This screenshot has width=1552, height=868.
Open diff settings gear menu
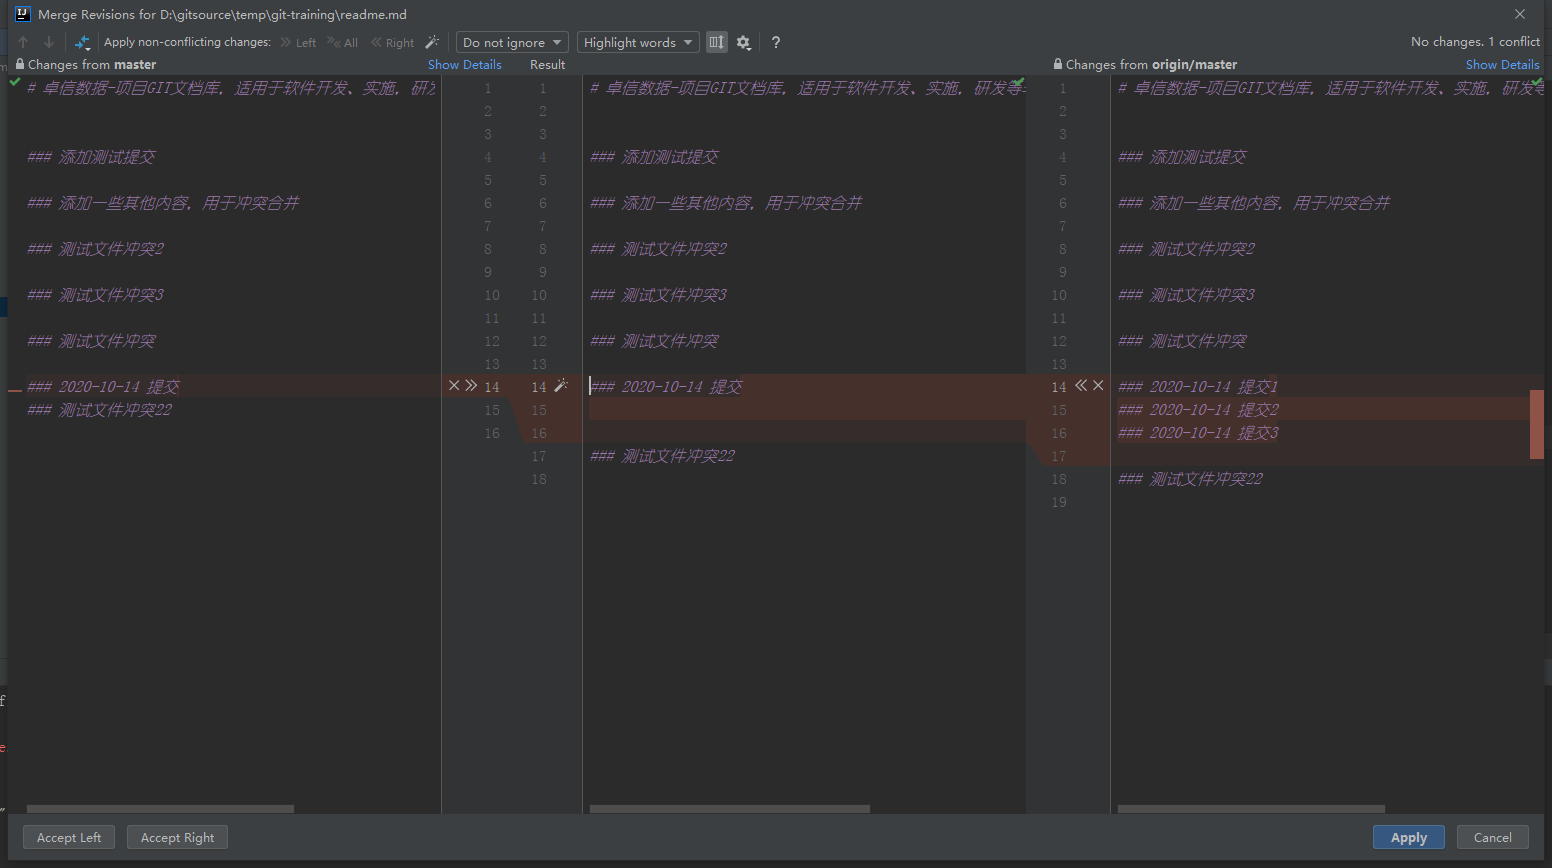coord(743,42)
